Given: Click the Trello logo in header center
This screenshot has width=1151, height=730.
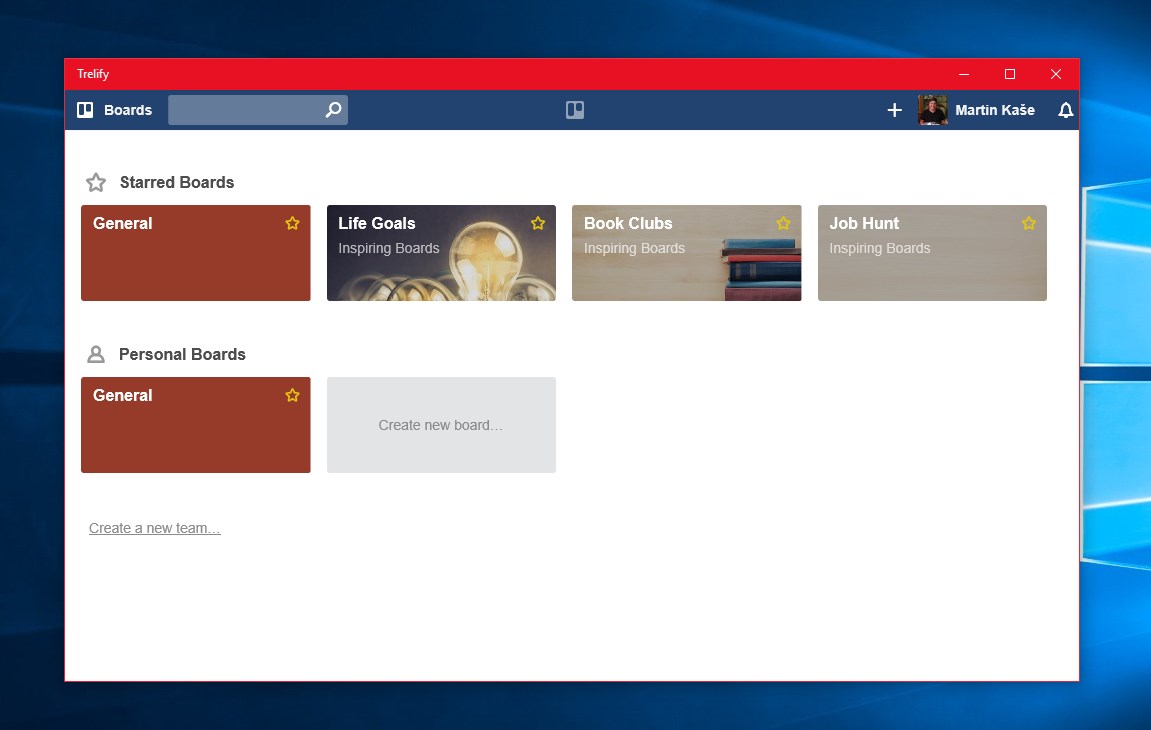Looking at the screenshot, I should [575, 110].
